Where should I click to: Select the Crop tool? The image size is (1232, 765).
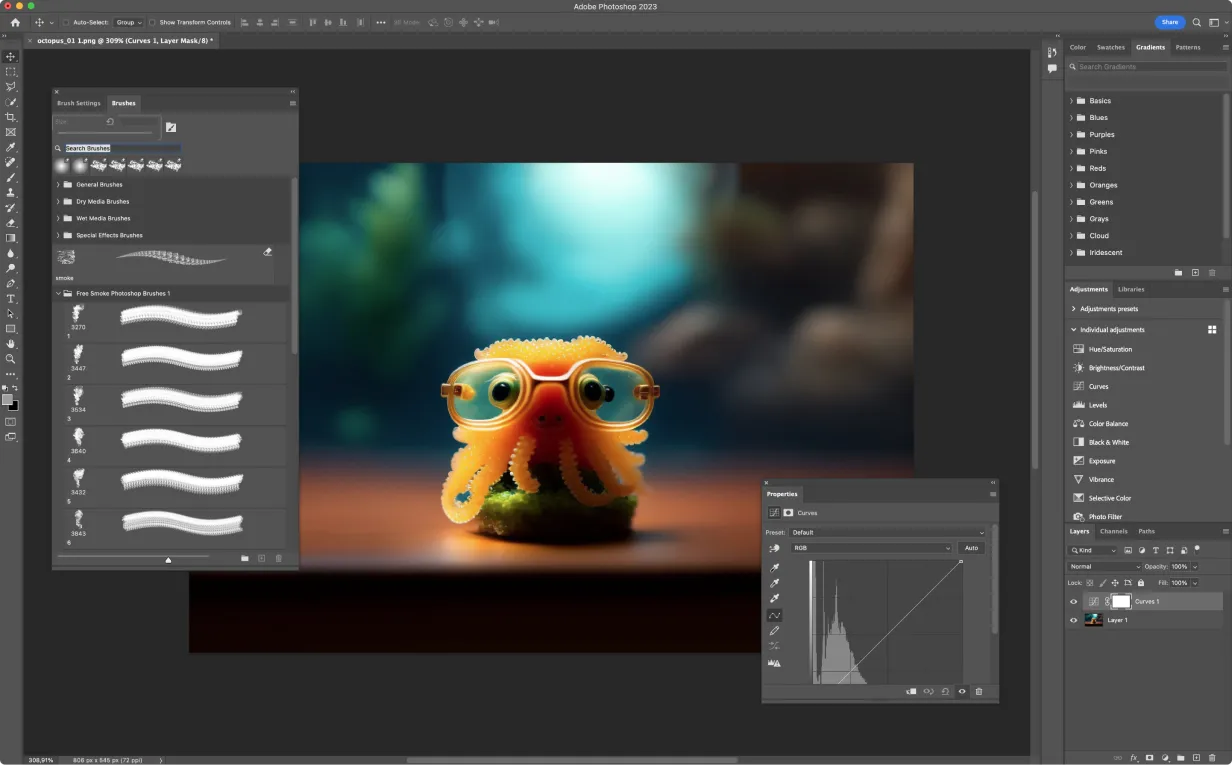click(11, 117)
